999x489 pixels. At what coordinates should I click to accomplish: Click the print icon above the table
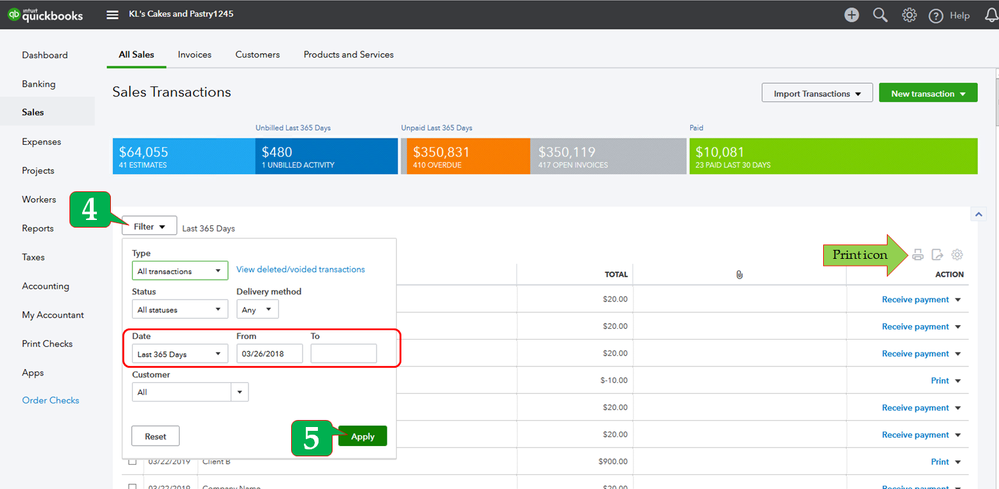(x=917, y=255)
